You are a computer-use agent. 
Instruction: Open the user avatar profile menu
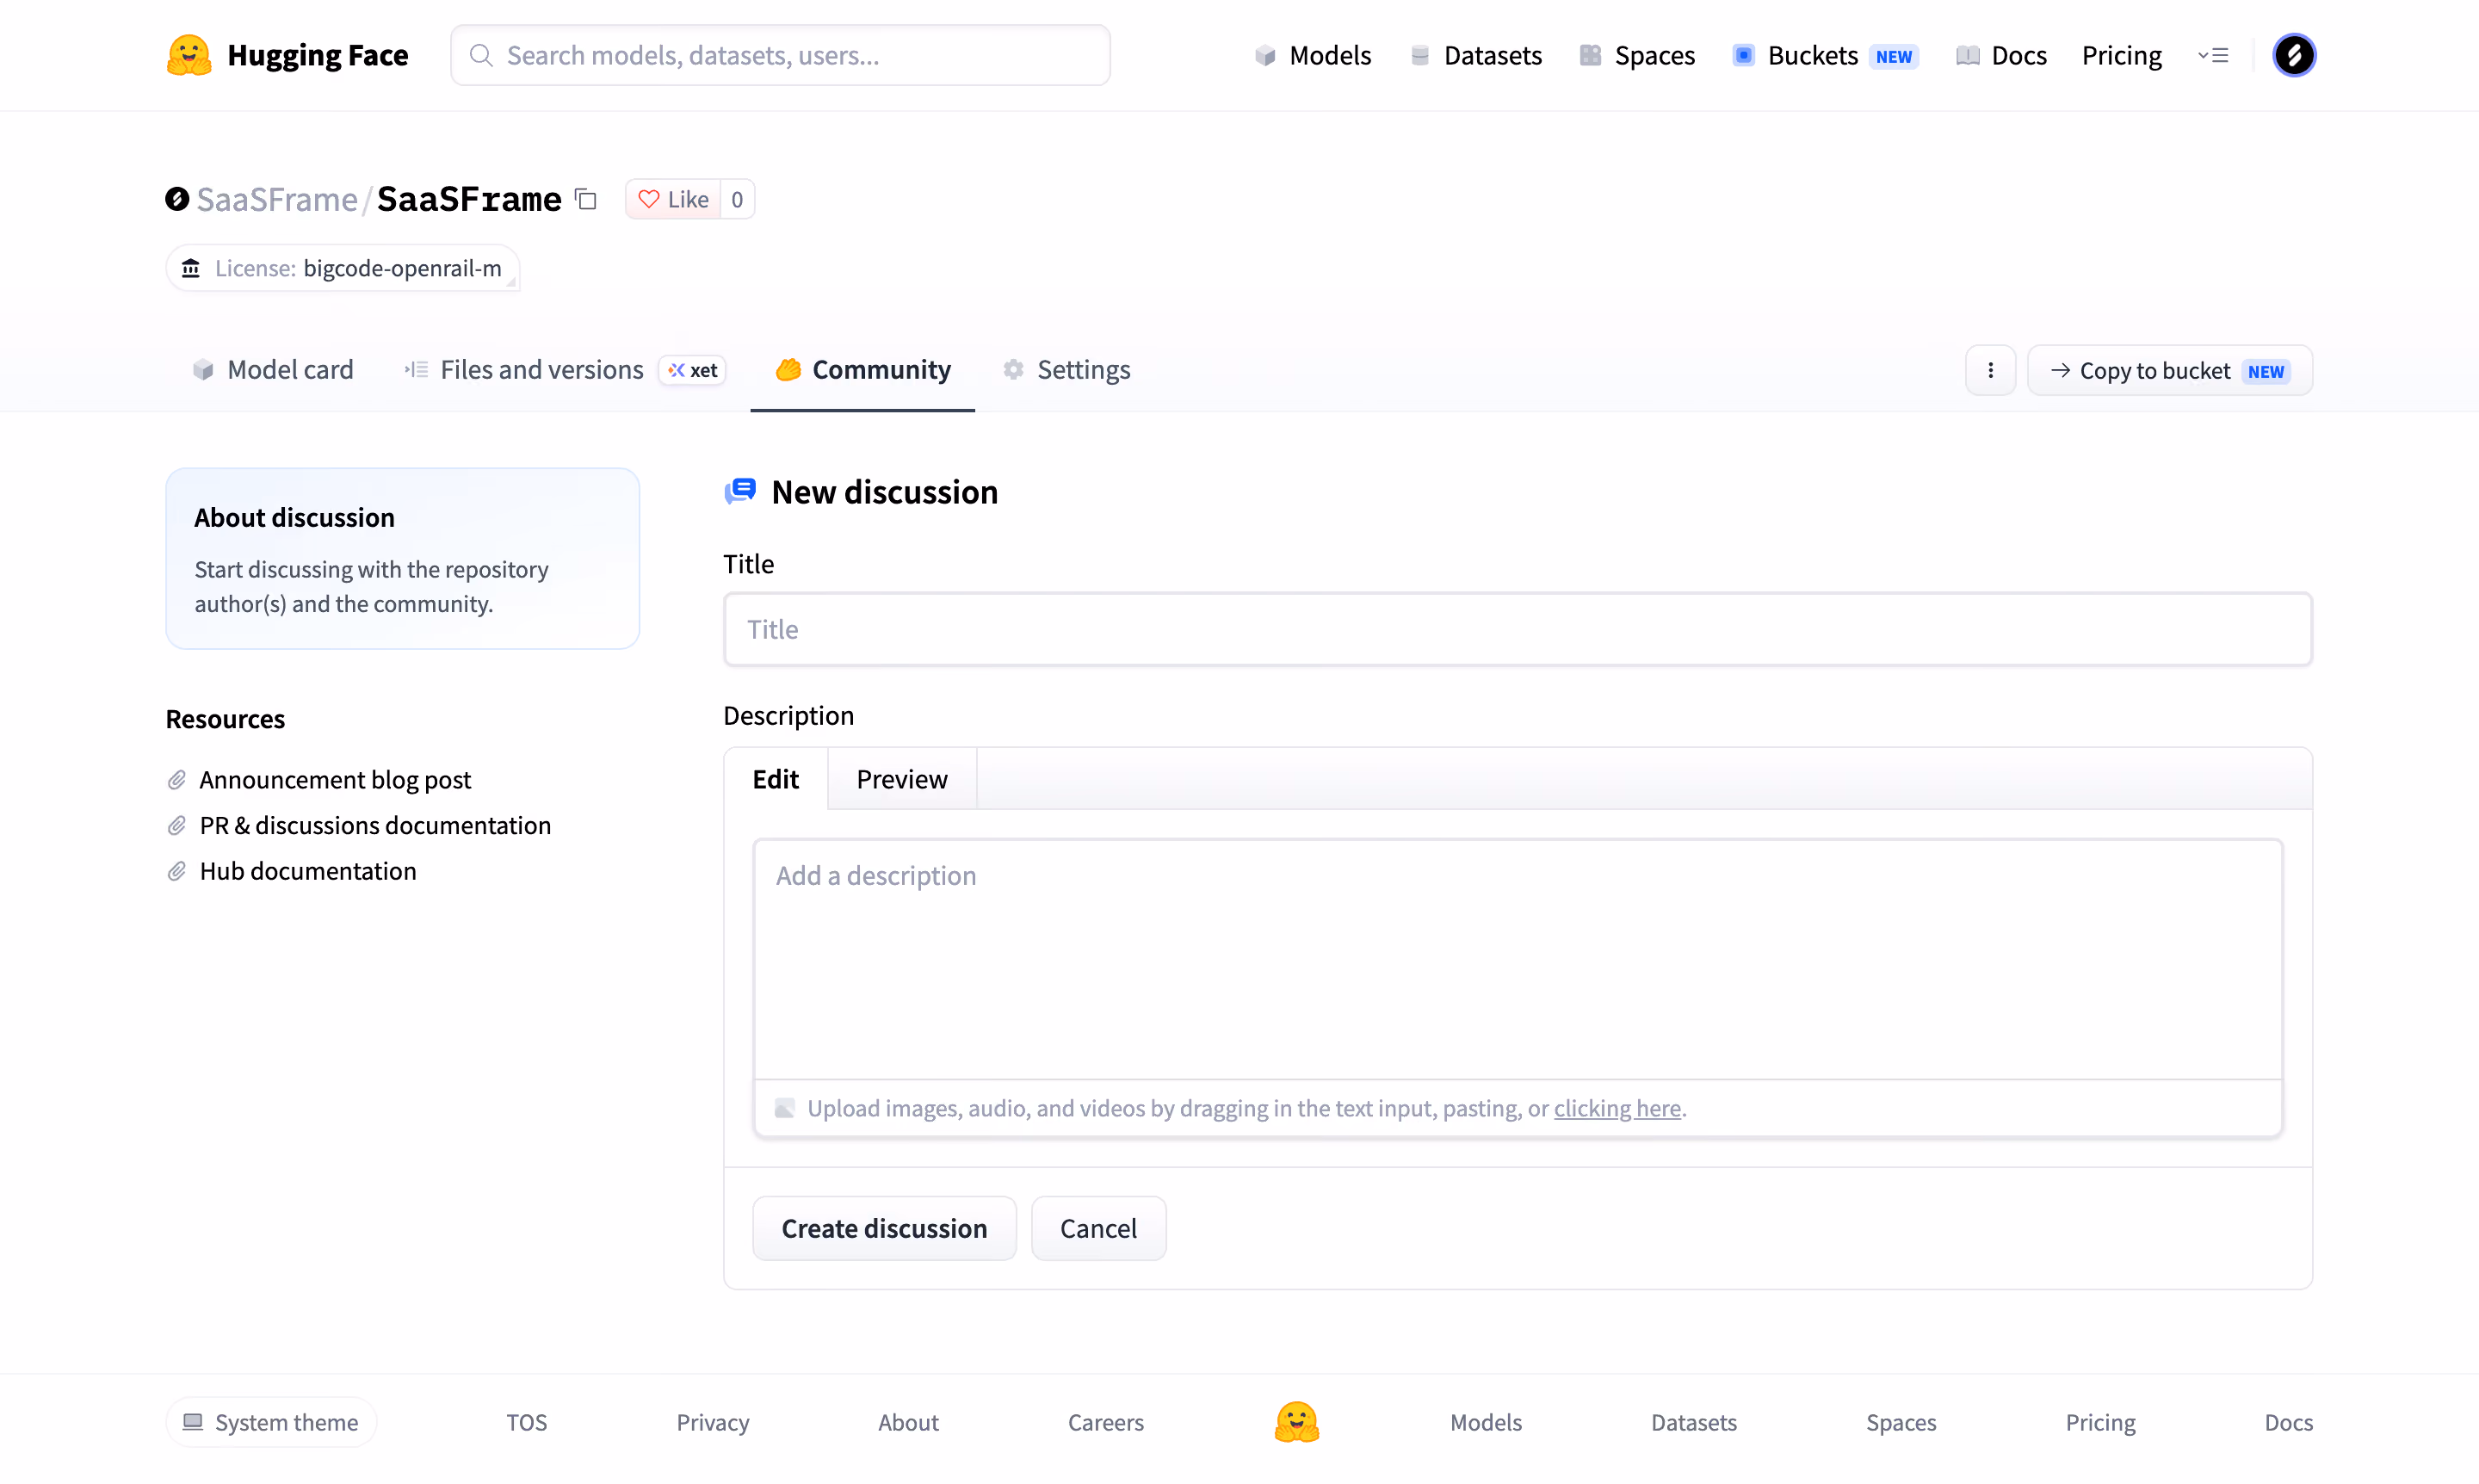tap(2294, 55)
